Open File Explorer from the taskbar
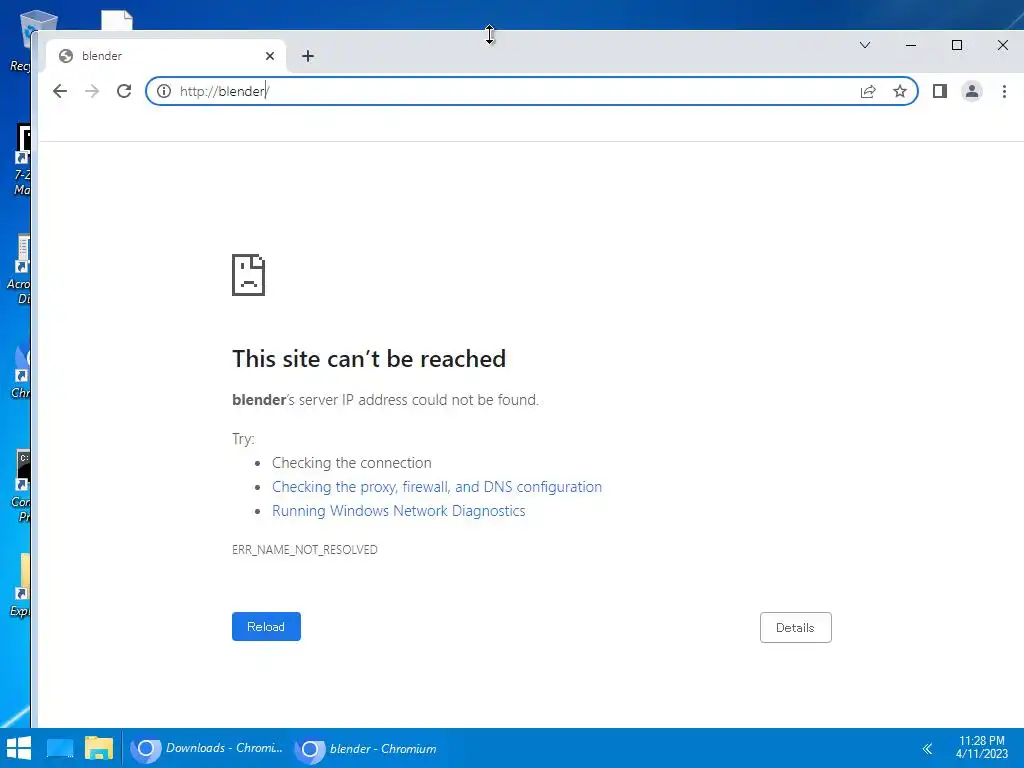Image resolution: width=1024 pixels, height=768 pixels. point(99,748)
